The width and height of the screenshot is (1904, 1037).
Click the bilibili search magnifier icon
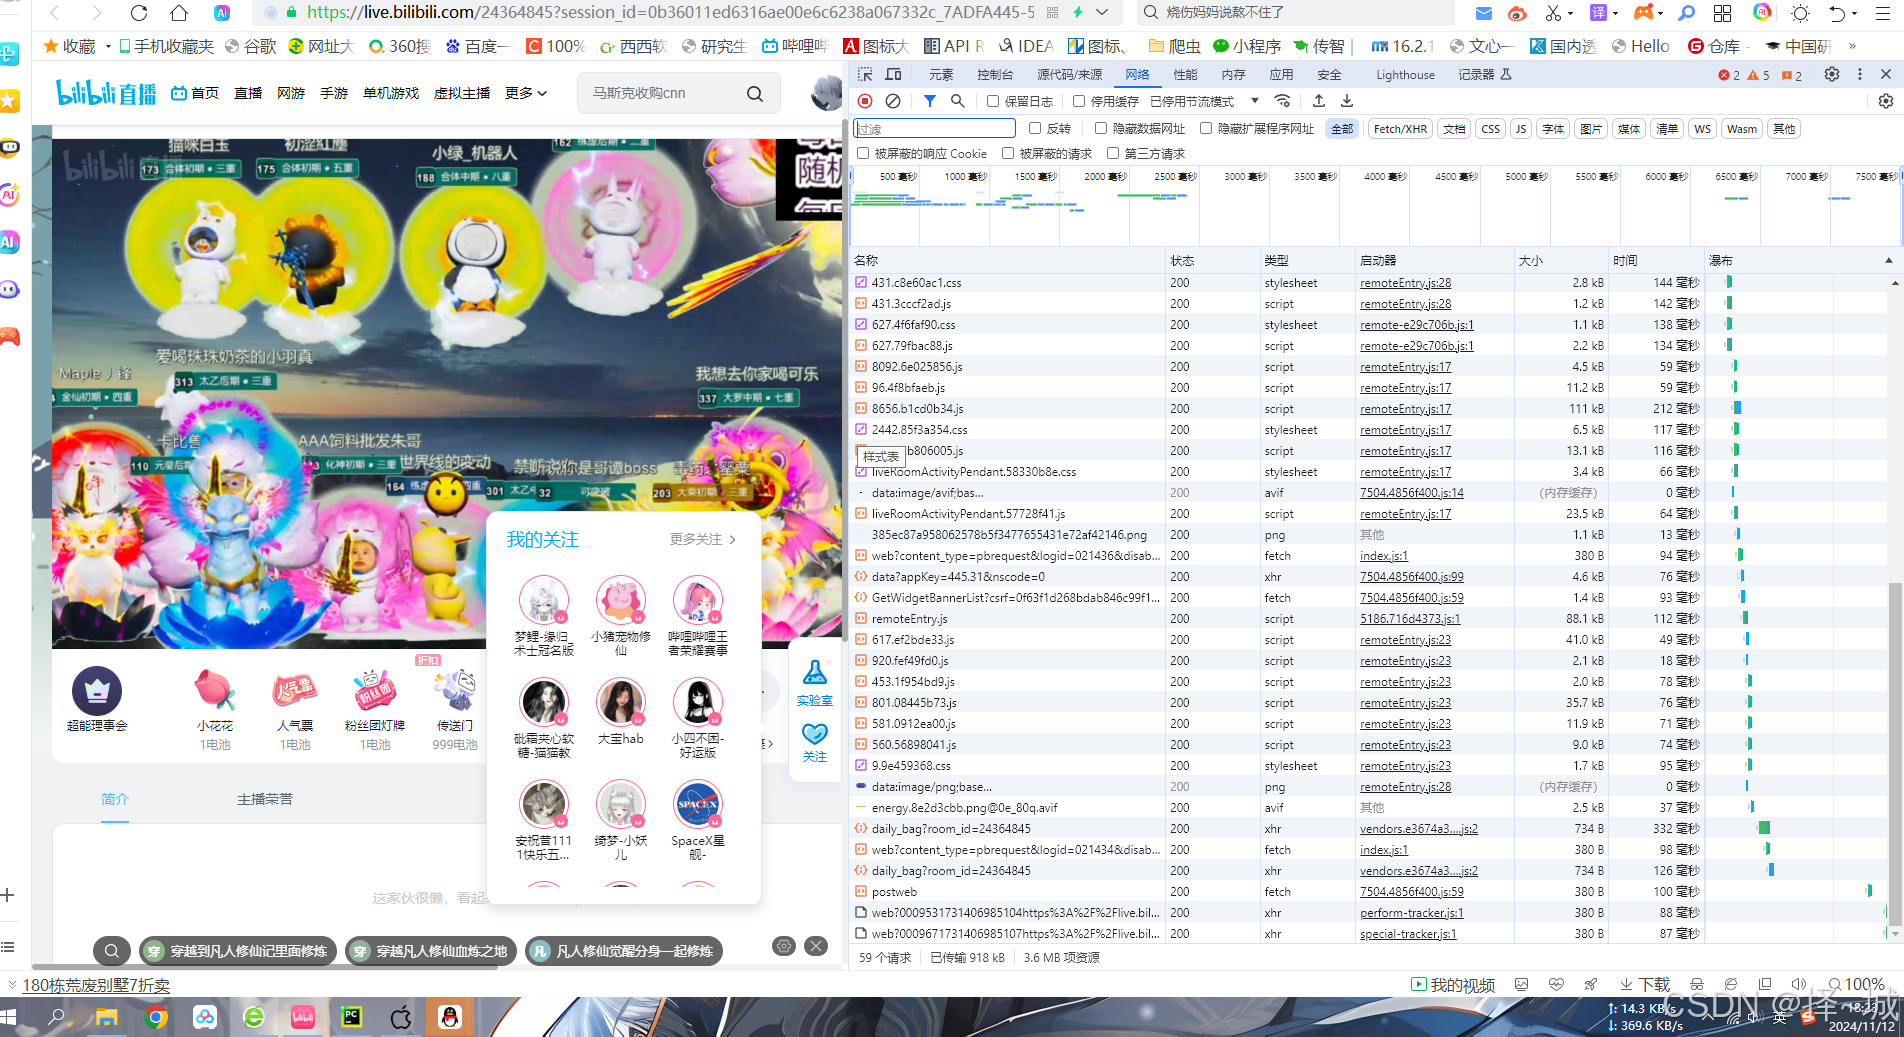pyautogui.click(x=755, y=93)
